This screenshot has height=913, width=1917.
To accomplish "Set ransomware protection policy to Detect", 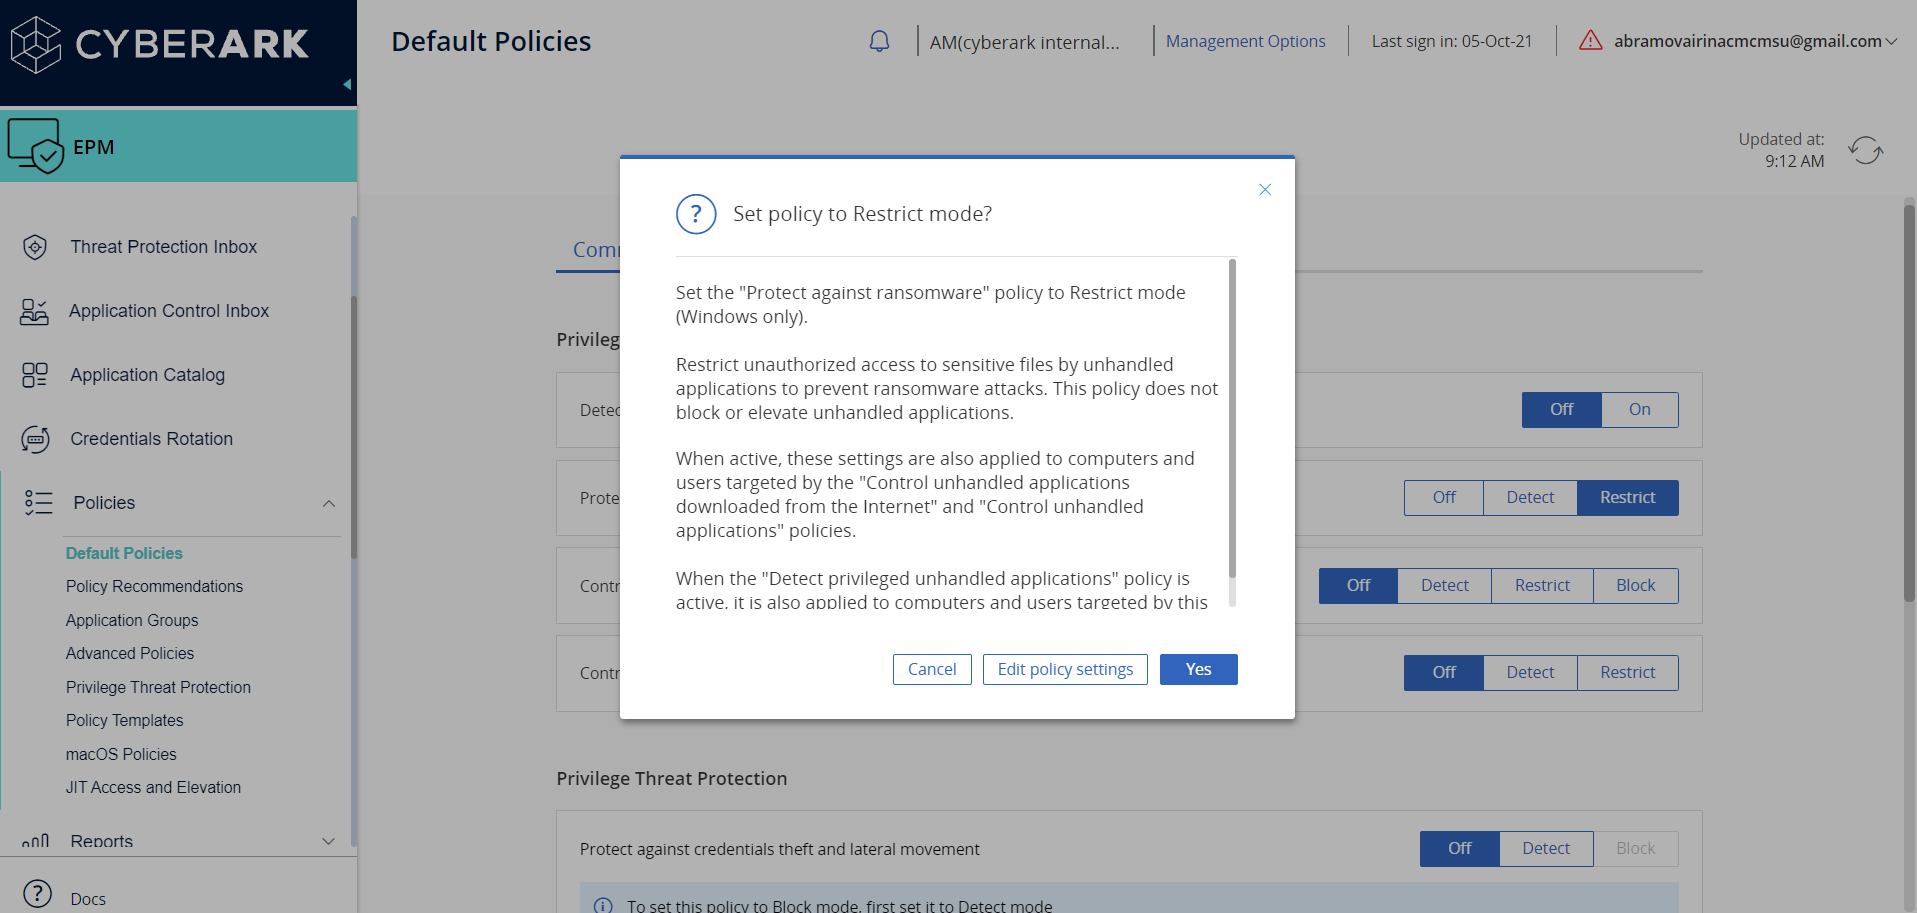I will point(1530,498).
